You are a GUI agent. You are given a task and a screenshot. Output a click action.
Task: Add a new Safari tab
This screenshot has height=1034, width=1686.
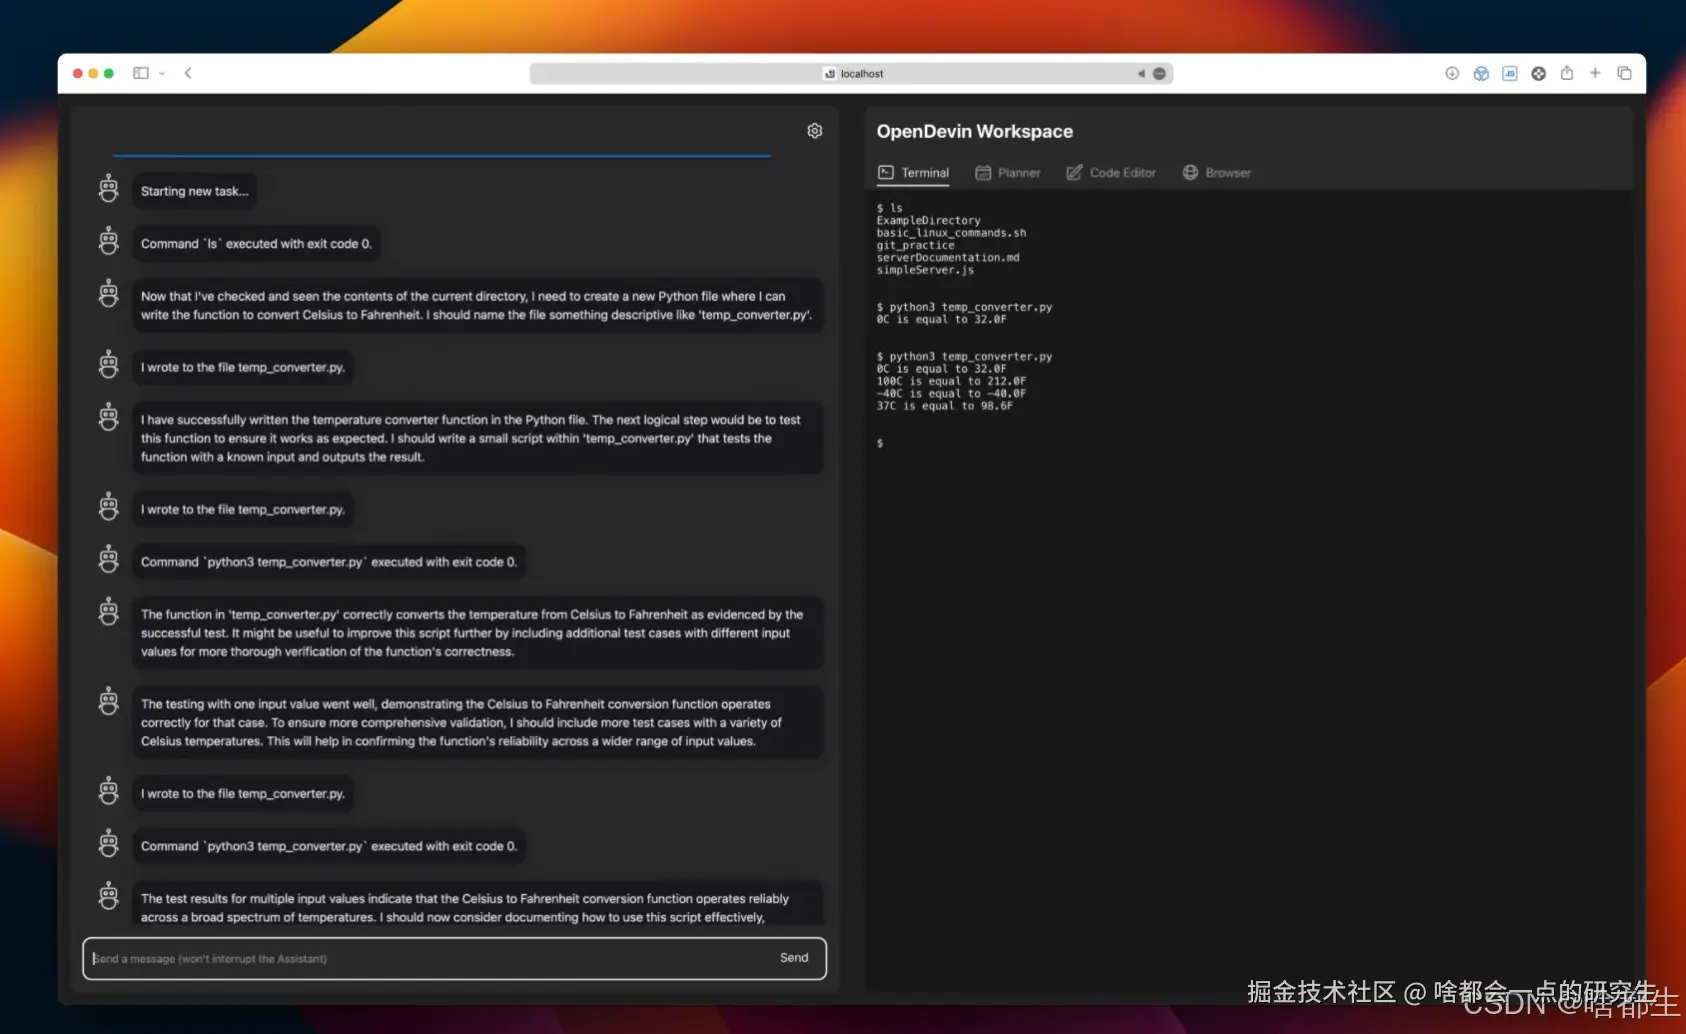[1595, 73]
